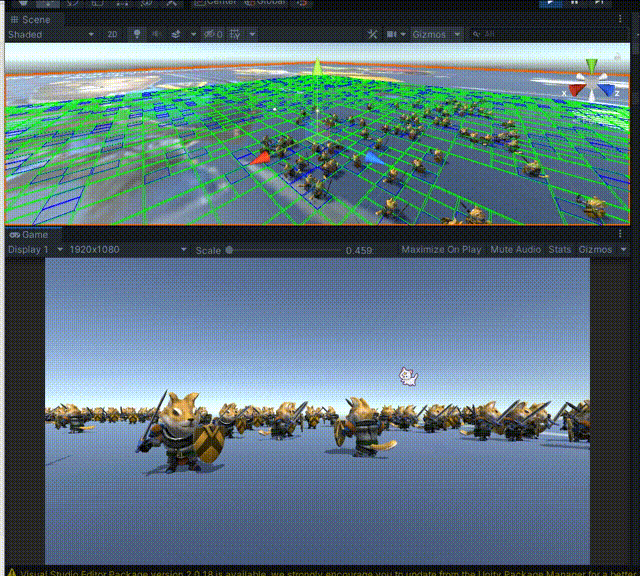
Task: Click the Game Scale slider handle
Action: click(x=229, y=250)
